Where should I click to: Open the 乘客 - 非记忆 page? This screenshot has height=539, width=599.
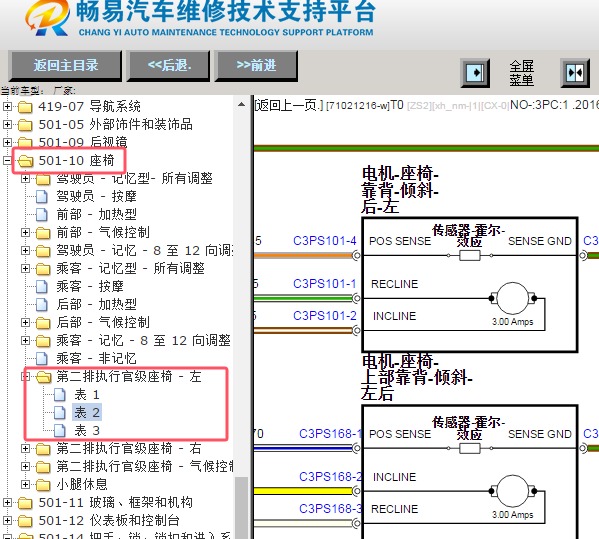(x=96, y=358)
